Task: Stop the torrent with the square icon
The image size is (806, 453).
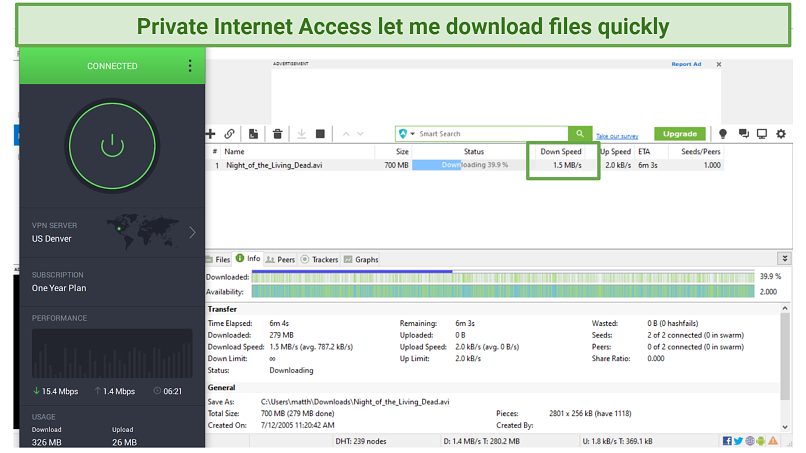Action: (320, 134)
